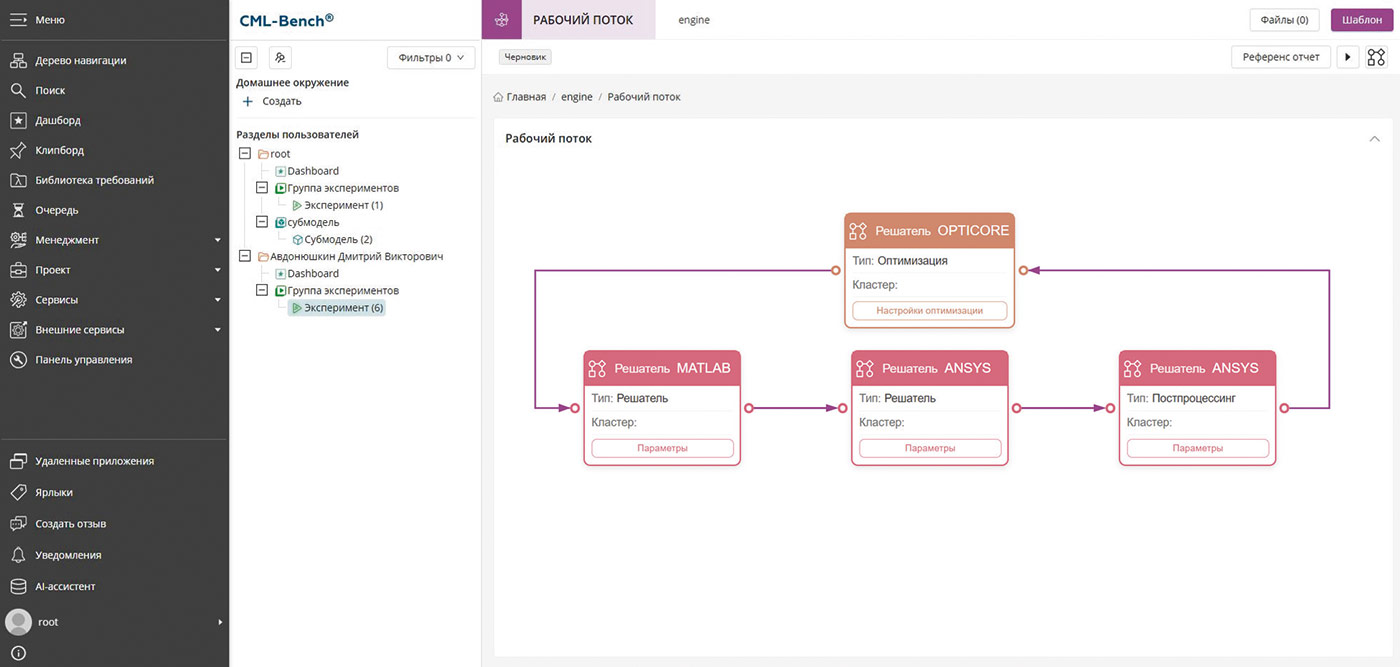Open the AI-ассистент sidebar icon
The width and height of the screenshot is (1400, 667).
tap(17, 586)
